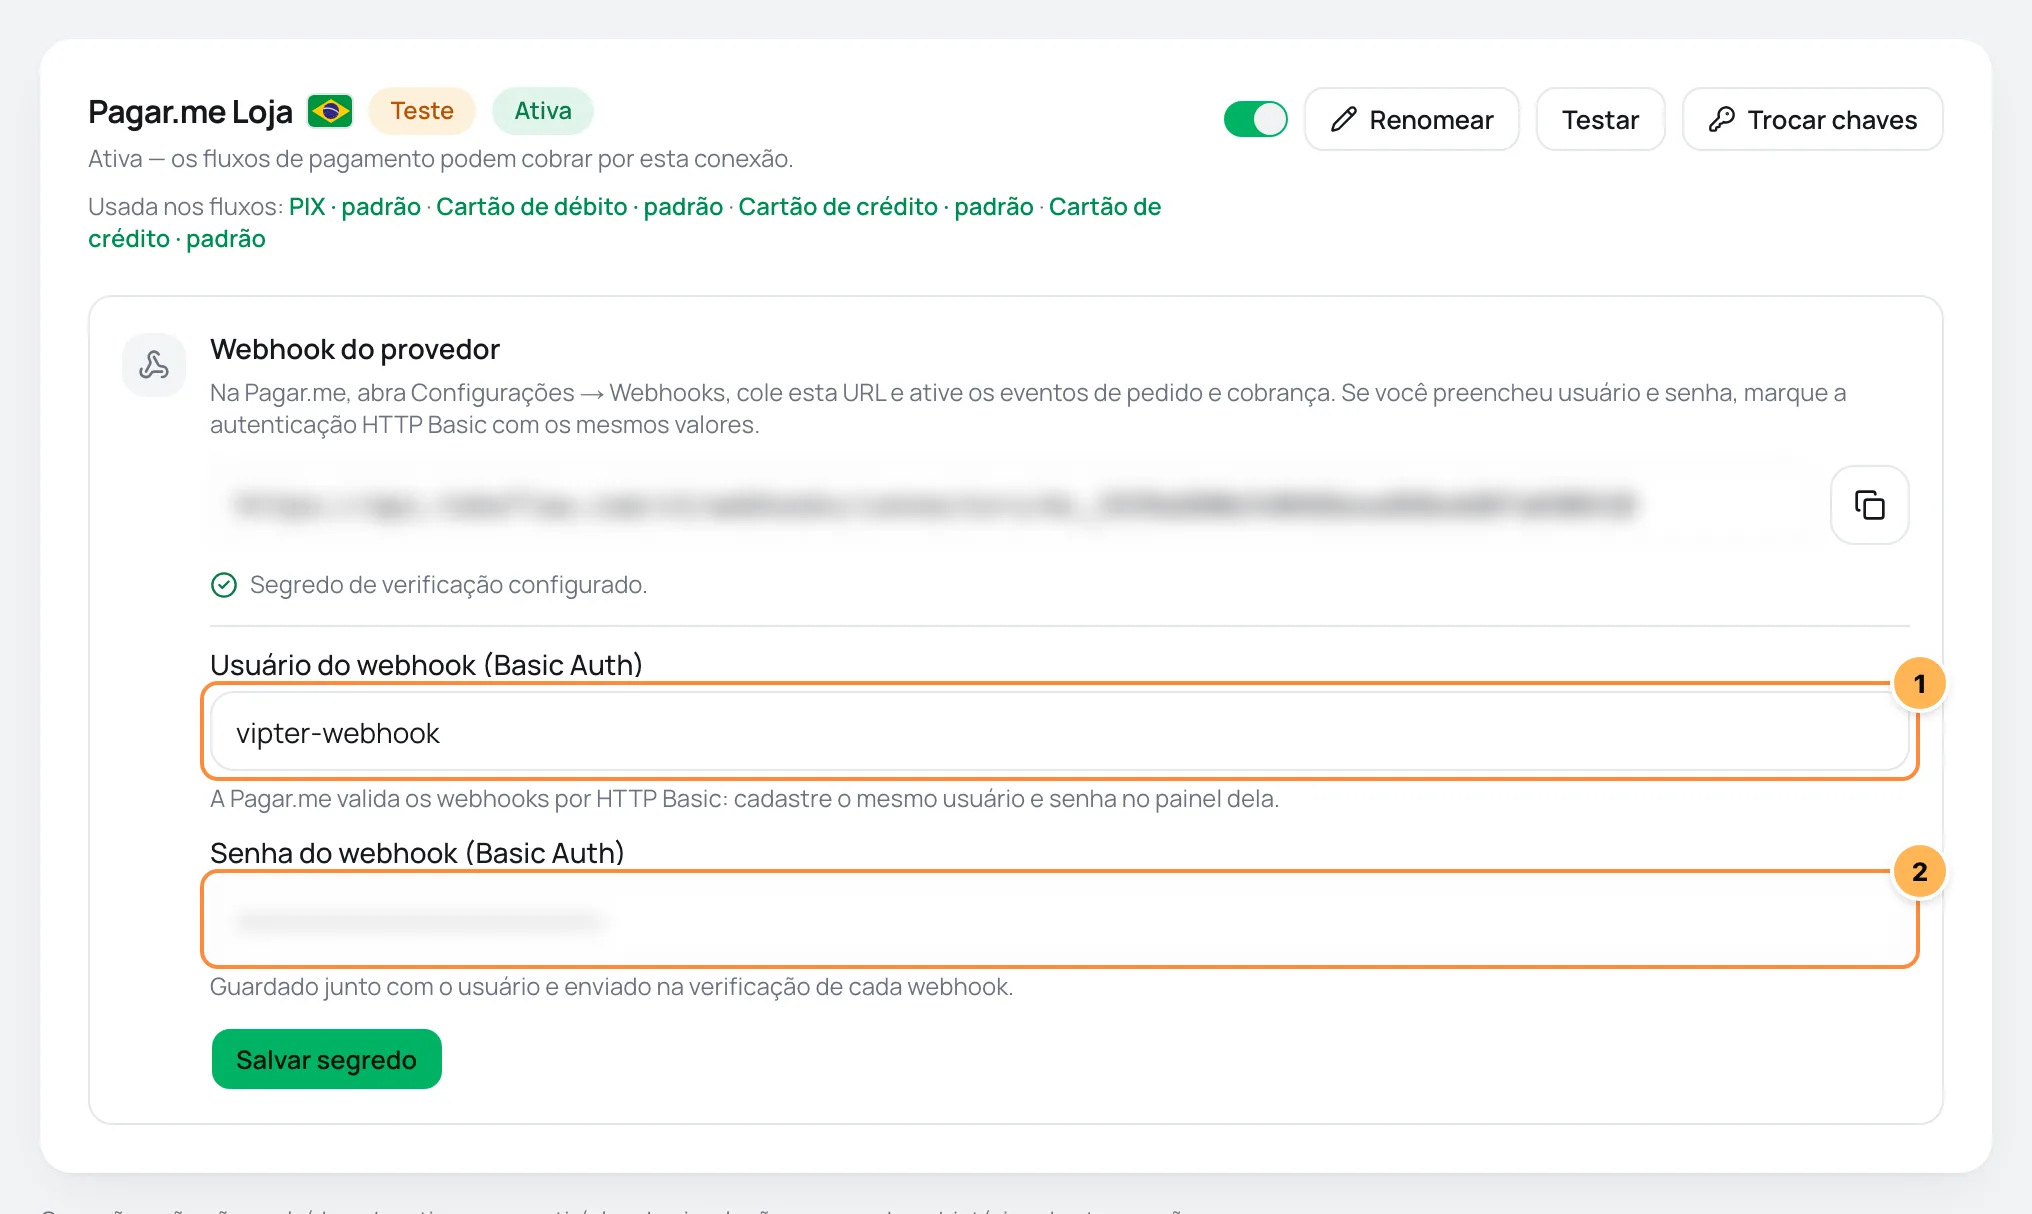Click the Webhook do provedor heading

point(355,349)
